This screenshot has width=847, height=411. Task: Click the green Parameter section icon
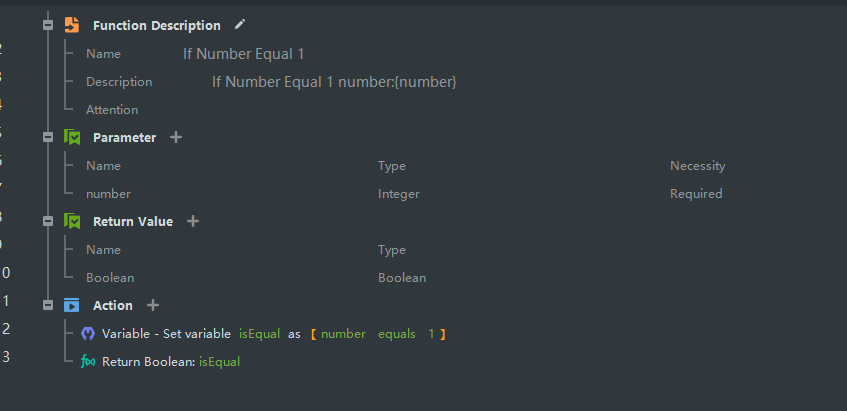click(72, 137)
